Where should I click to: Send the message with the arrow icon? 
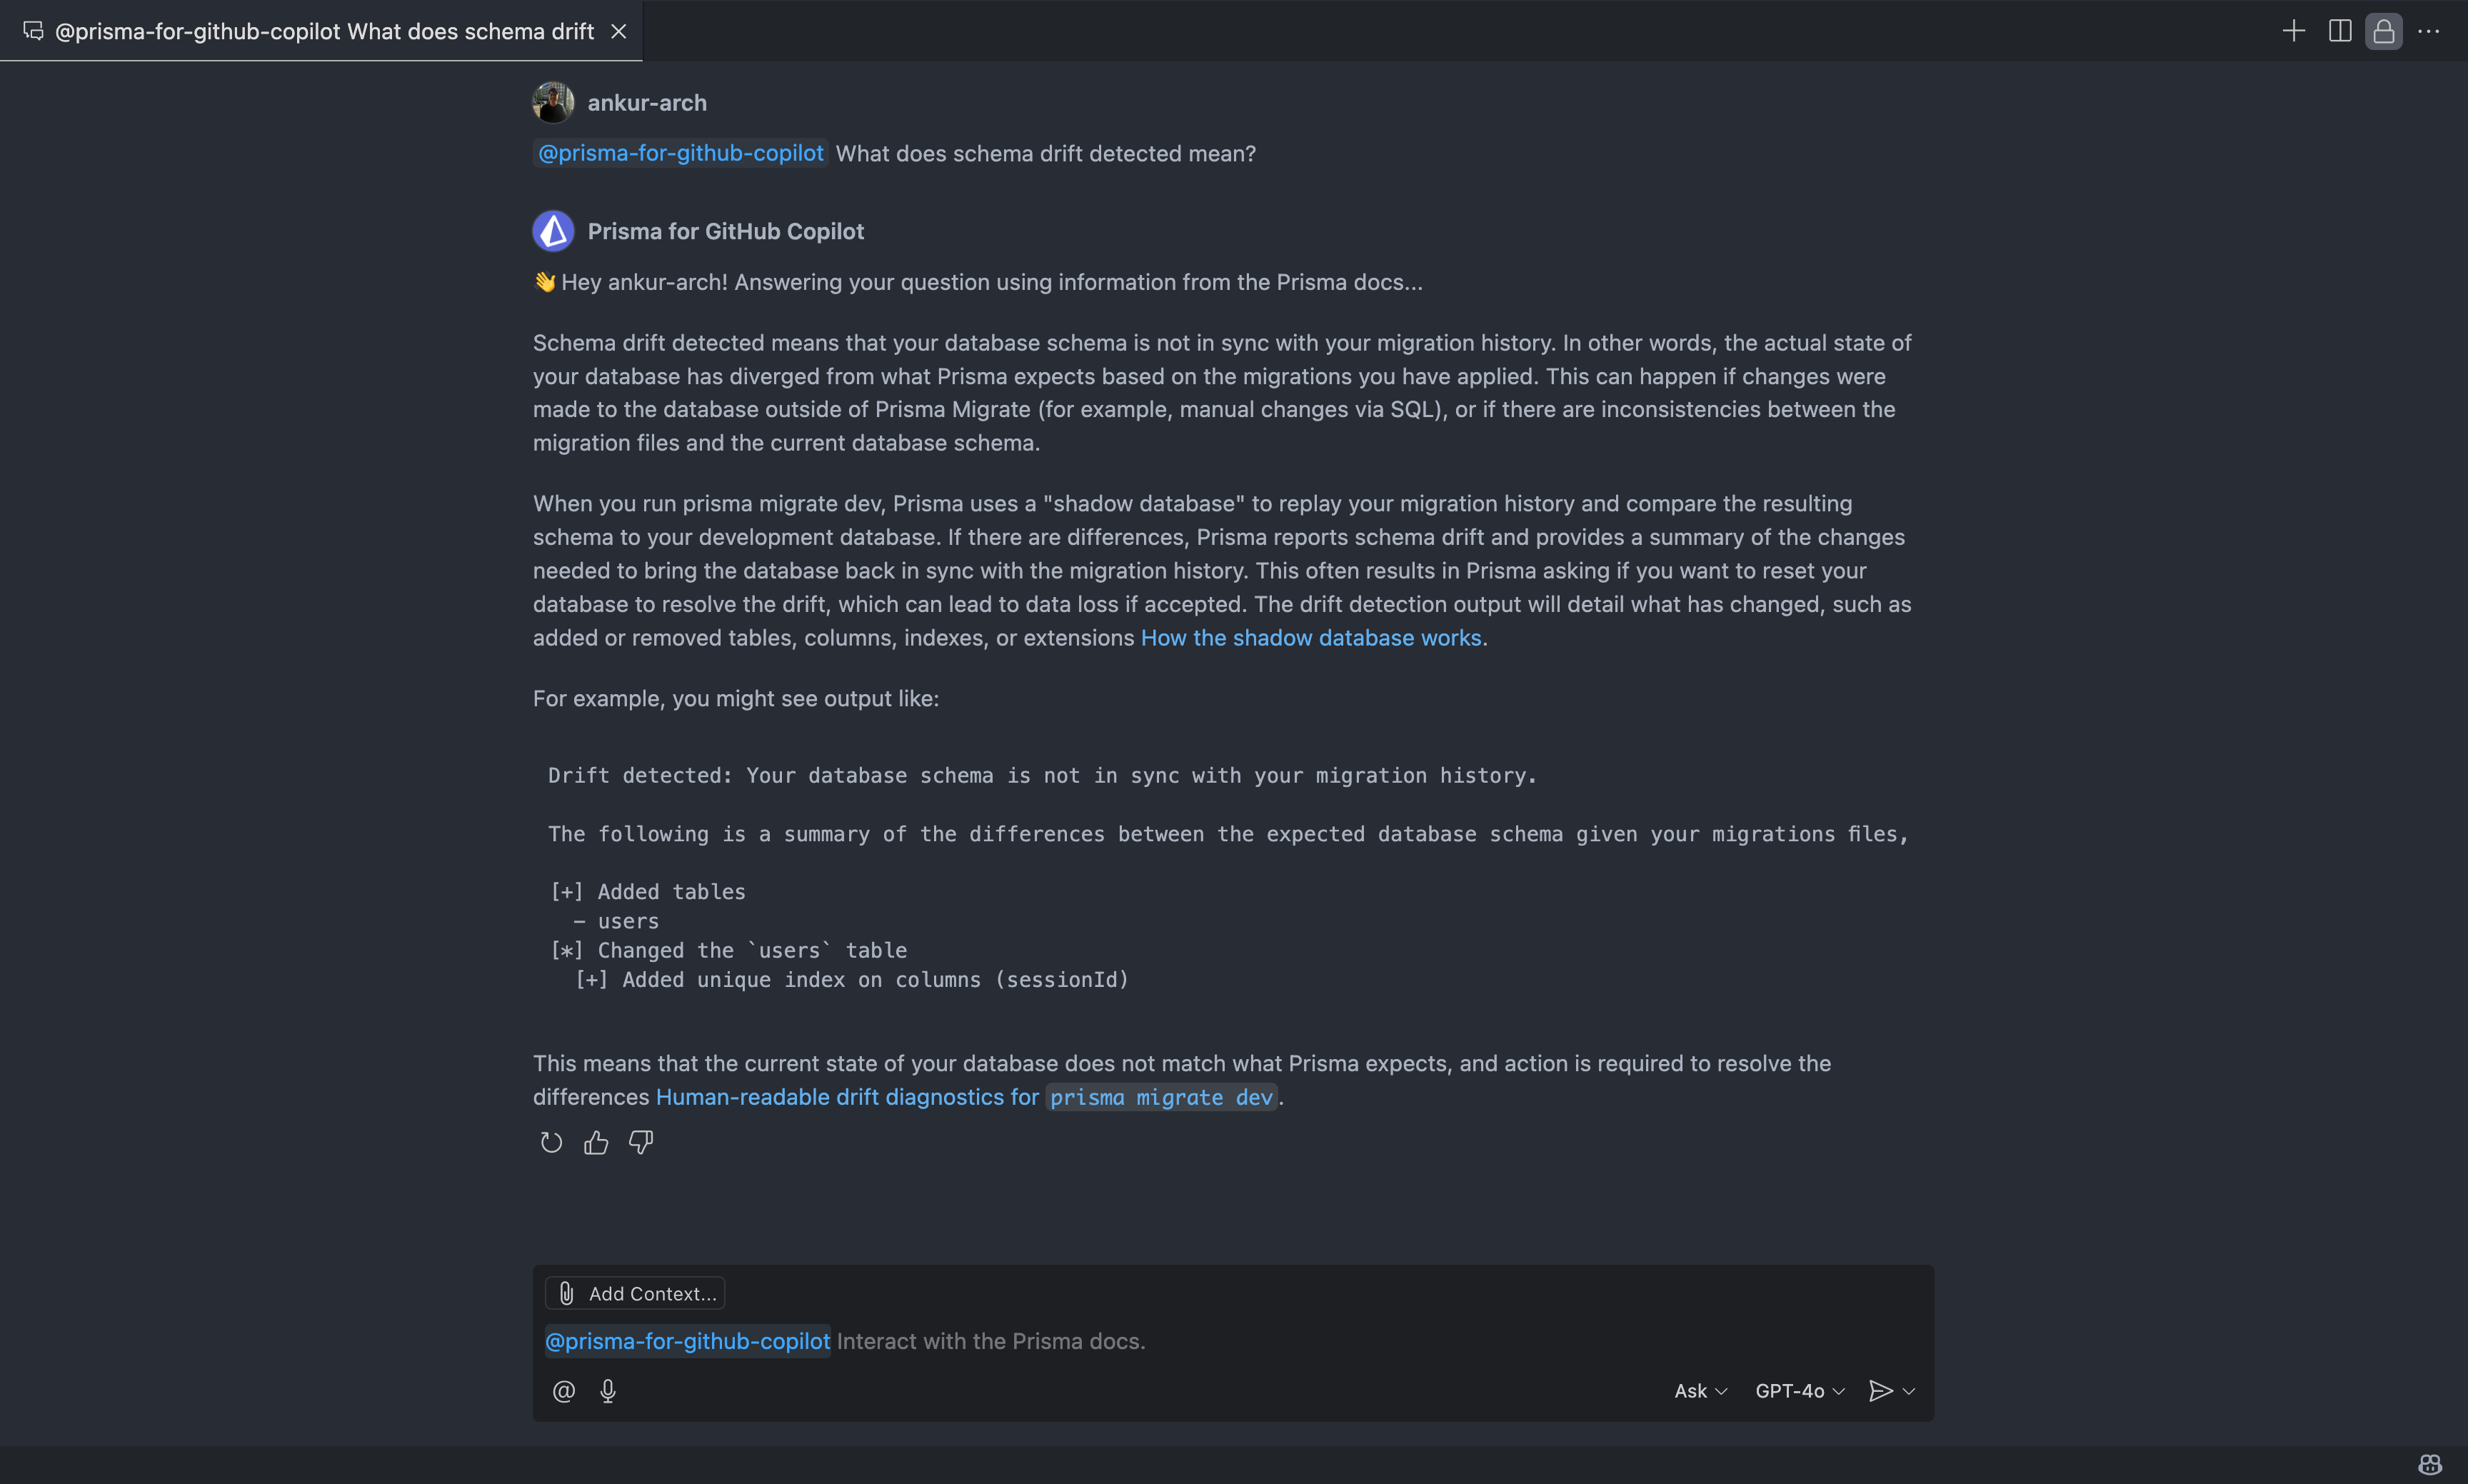(1879, 1391)
